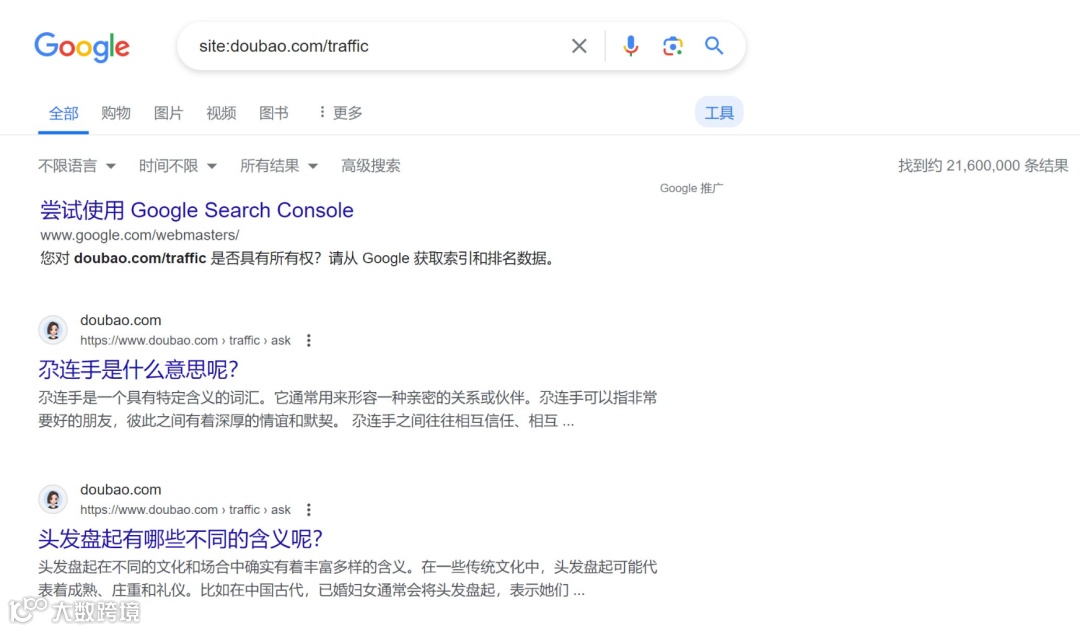Open the 时间不限 dropdown

pos(178,166)
